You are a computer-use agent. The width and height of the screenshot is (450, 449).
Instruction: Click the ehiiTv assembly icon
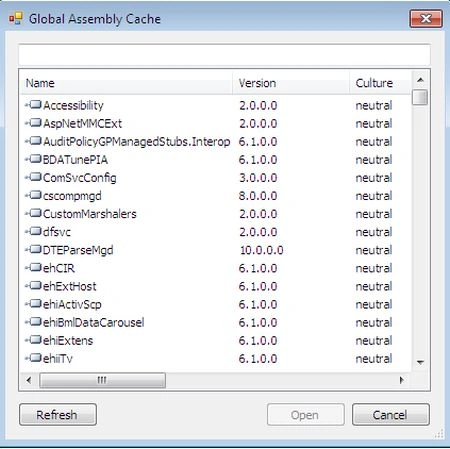pyautogui.click(x=34, y=358)
